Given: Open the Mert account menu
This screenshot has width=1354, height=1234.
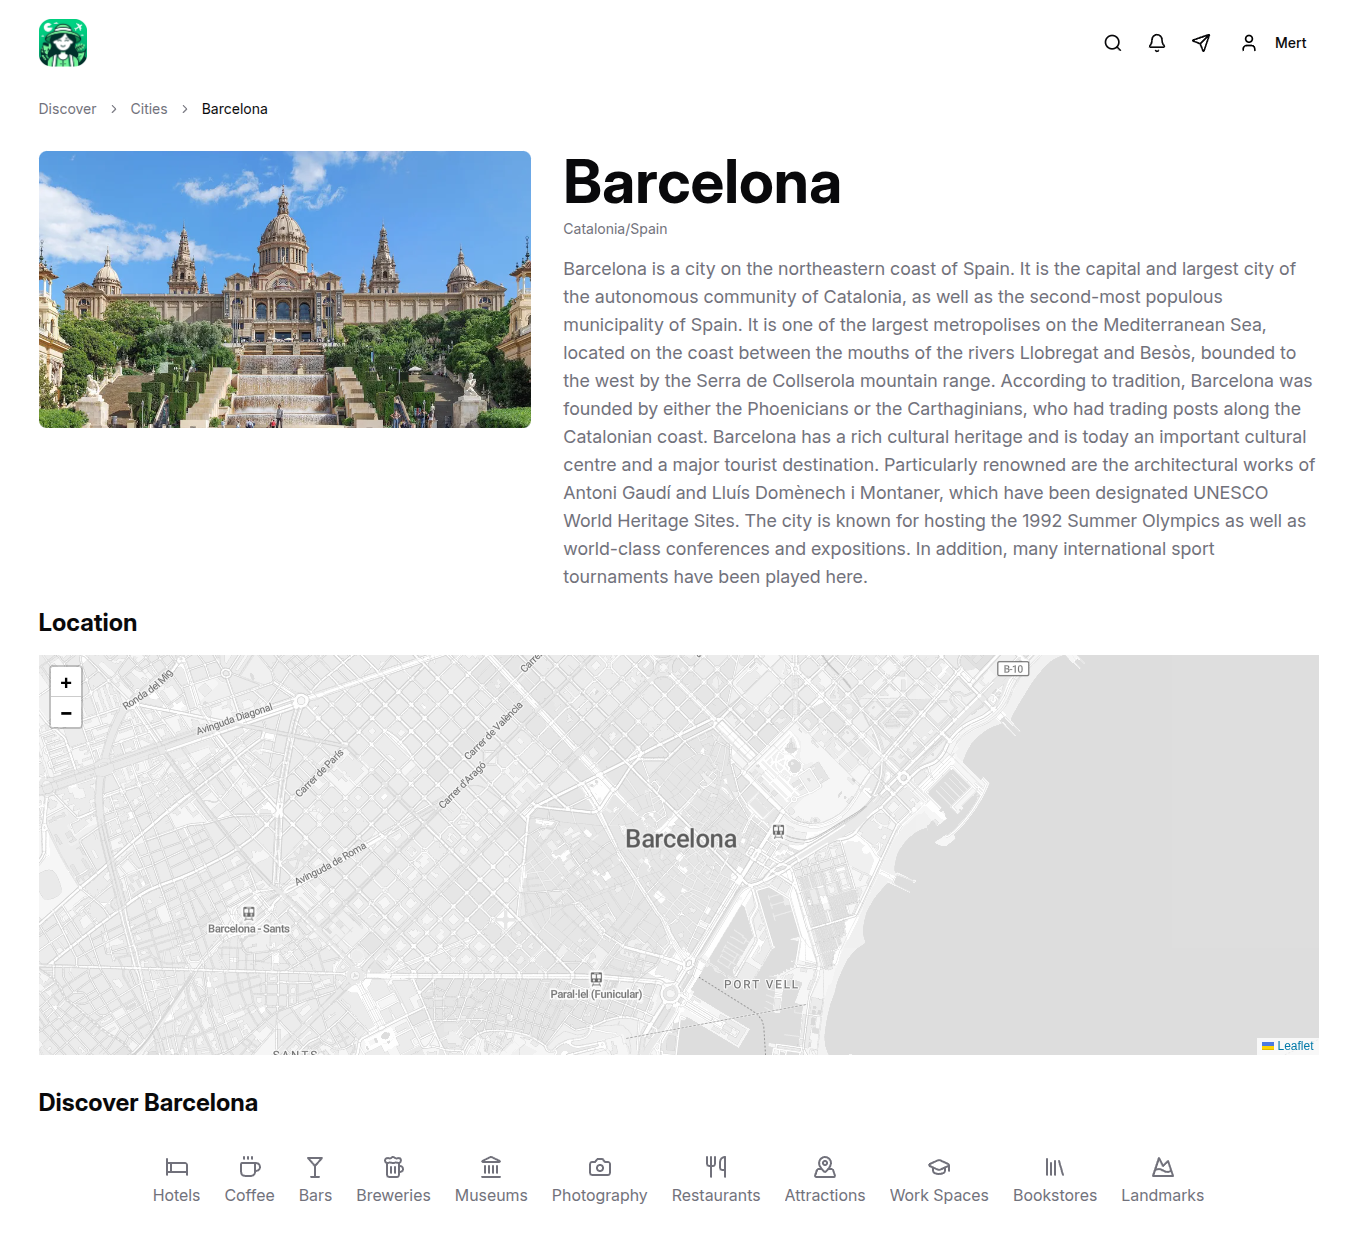Looking at the screenshot, I should (x=1290, y=43).
